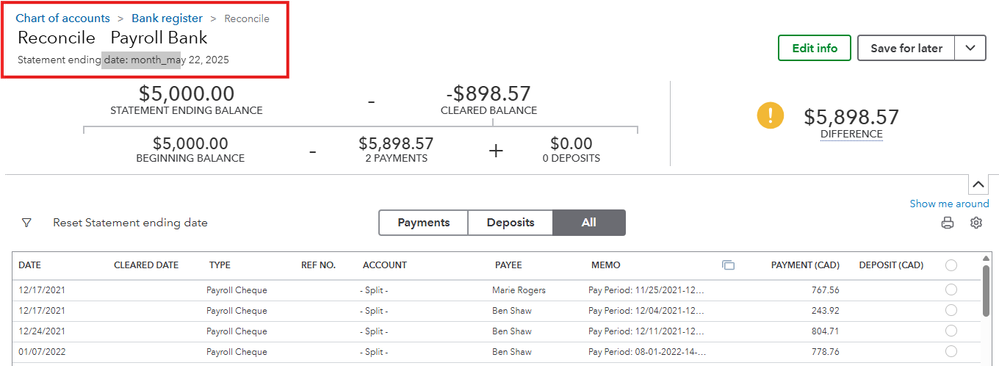Click the Show me around link
Viewport: 999px width, 366px height.
click(x=949, y=204)
